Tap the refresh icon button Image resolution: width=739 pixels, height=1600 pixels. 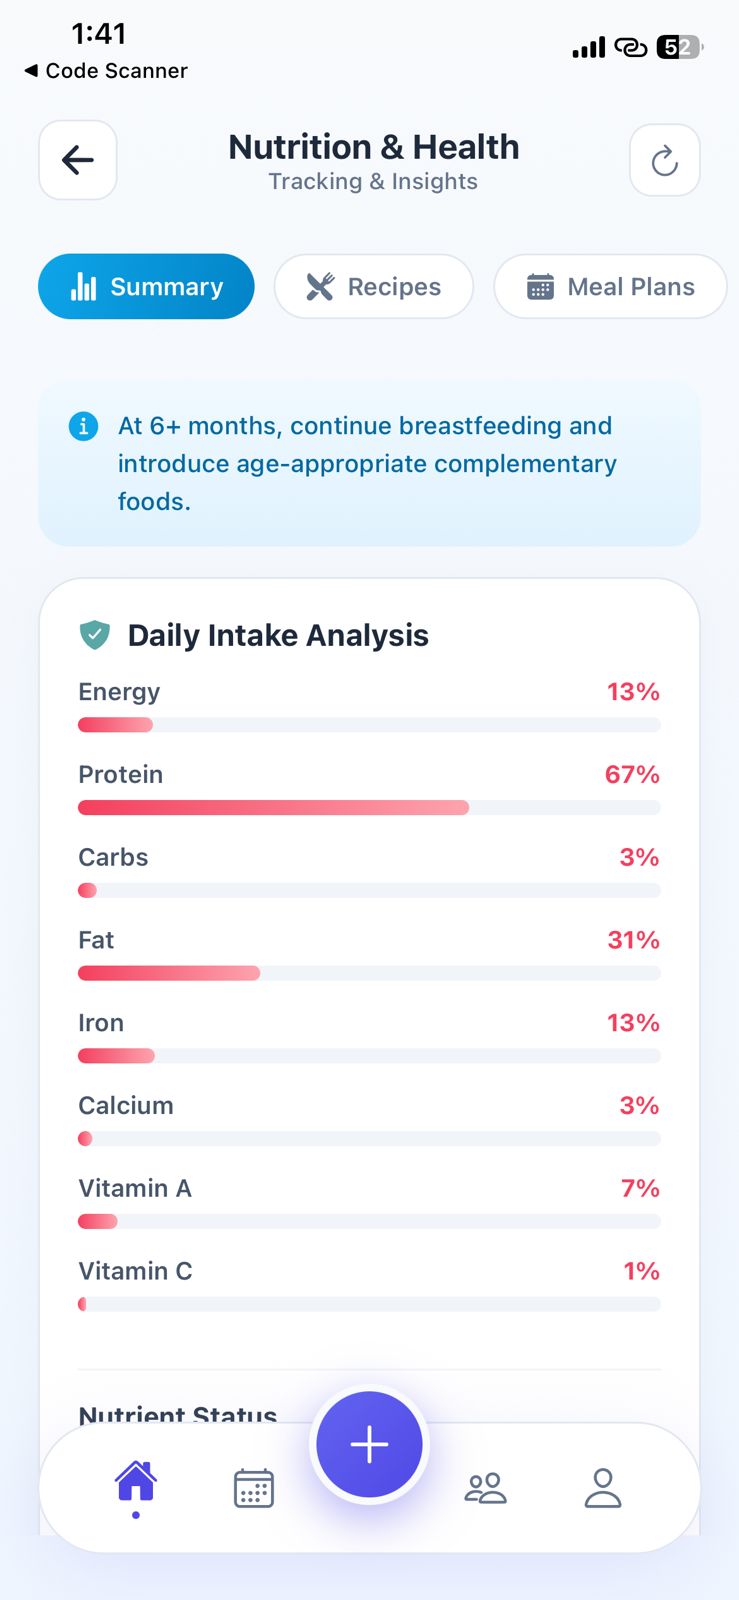664,160
